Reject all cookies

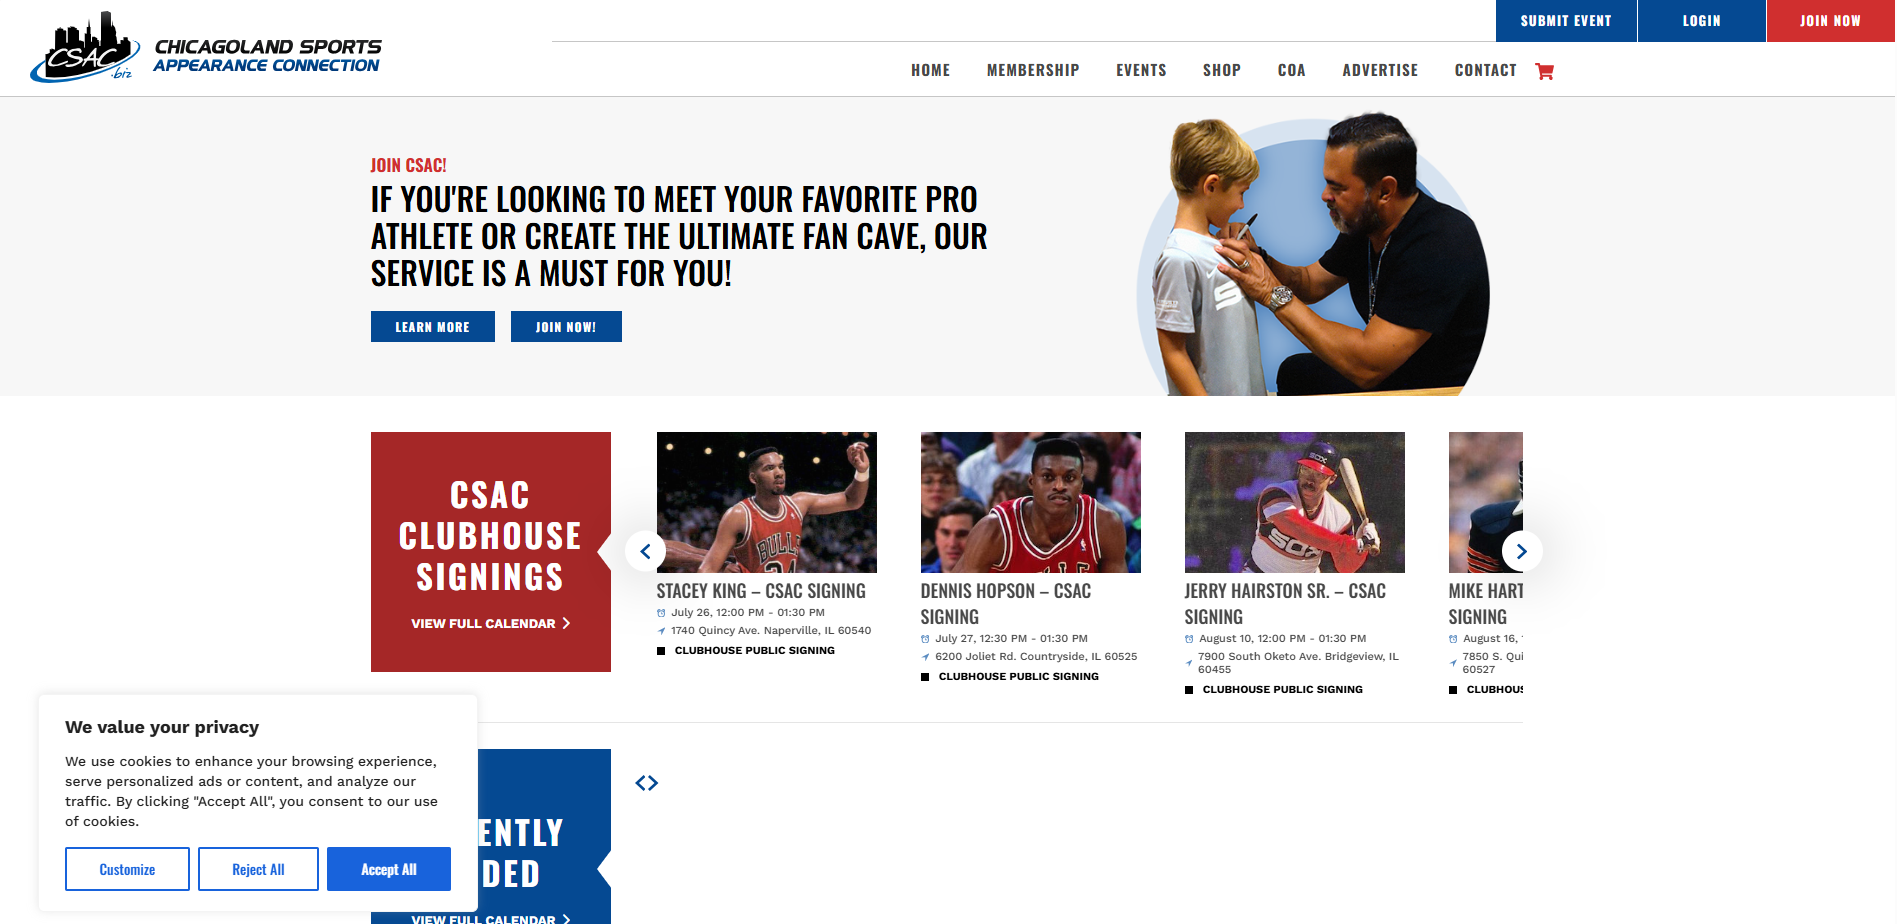click(x=258, y=869)
